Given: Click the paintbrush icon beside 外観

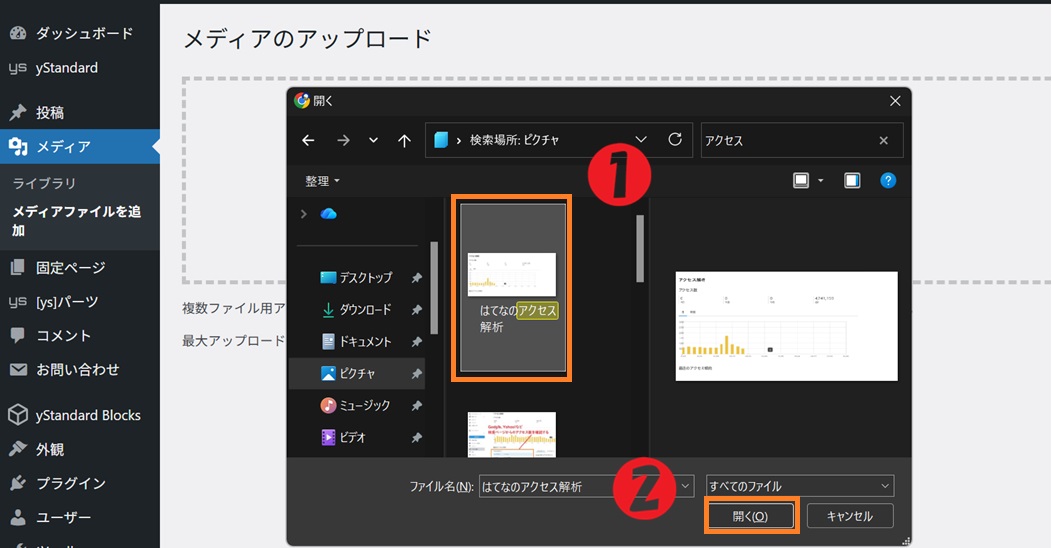Looking at the screenshot, I should tap(18, 449).
